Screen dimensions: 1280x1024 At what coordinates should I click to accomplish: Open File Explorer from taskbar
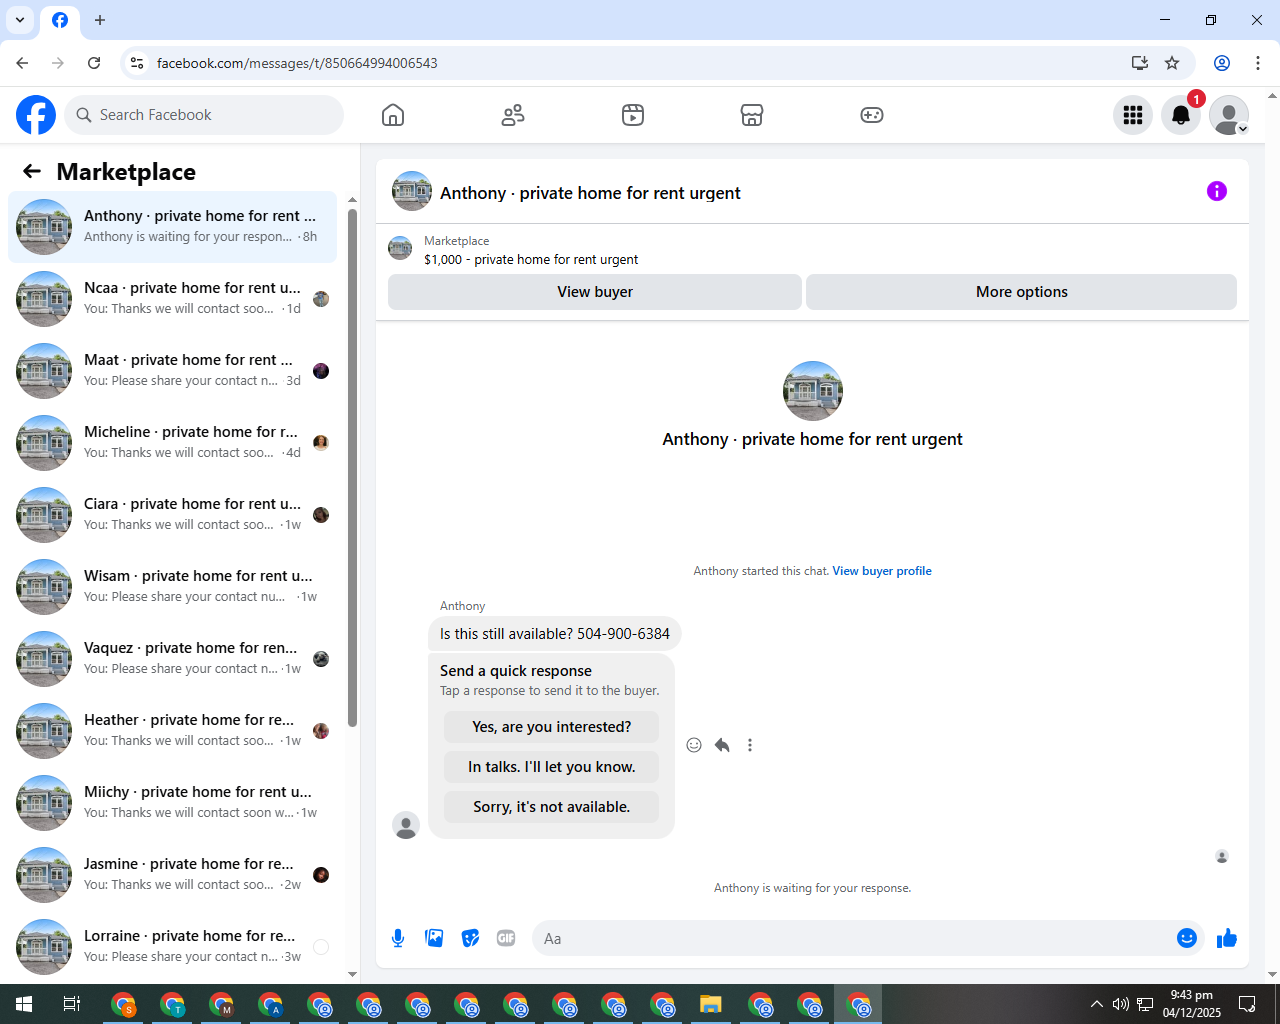(711, 1004)
